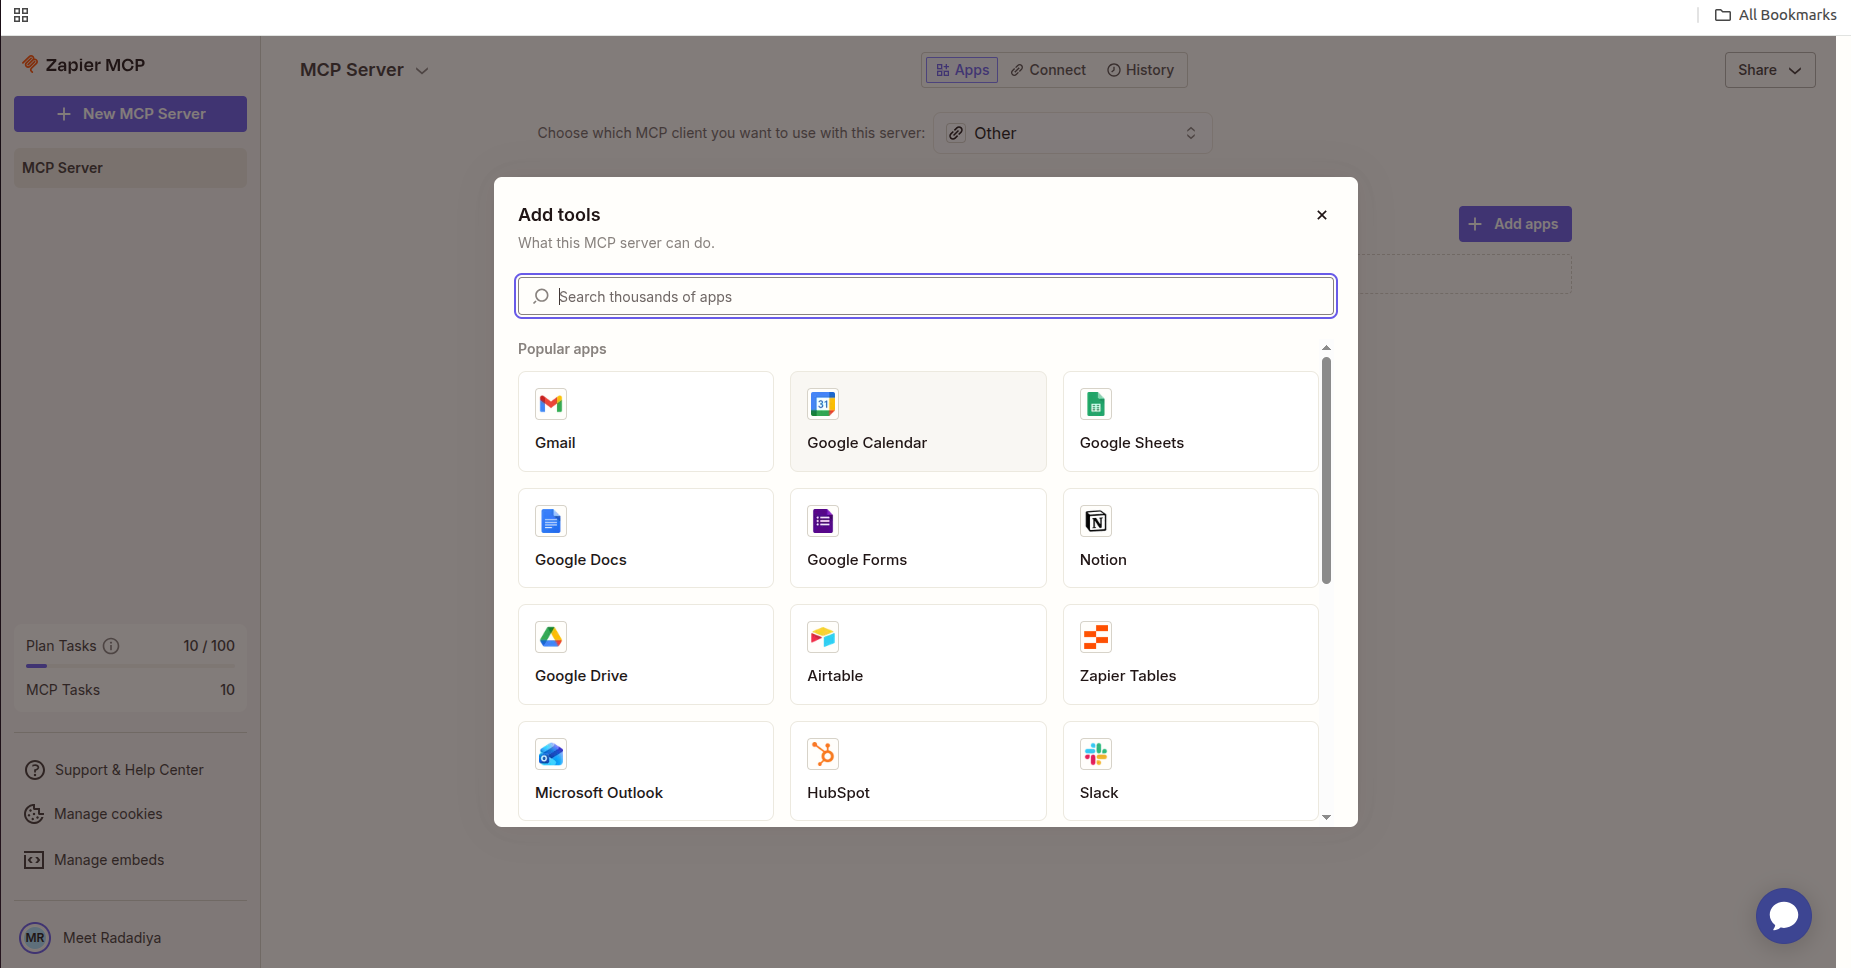Click the Google Forms icon
Viewport: 1851px width, 968px height.
[x=823, y=521]
